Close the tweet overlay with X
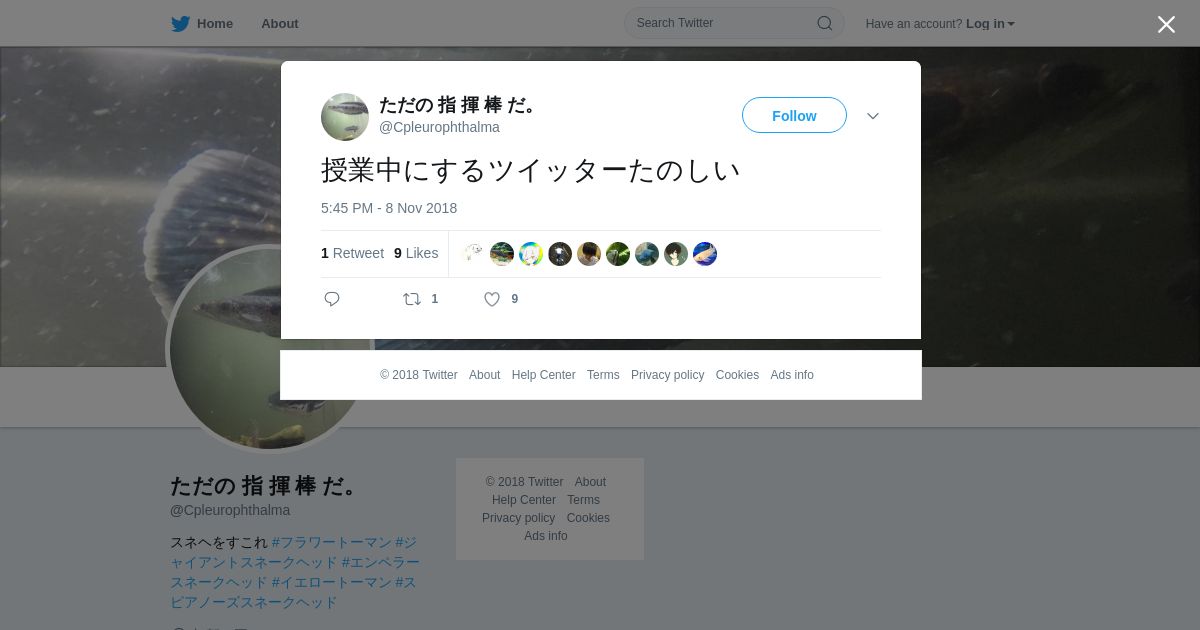Viewport: 1200px width, 630px height. [x=1166, y=24]
